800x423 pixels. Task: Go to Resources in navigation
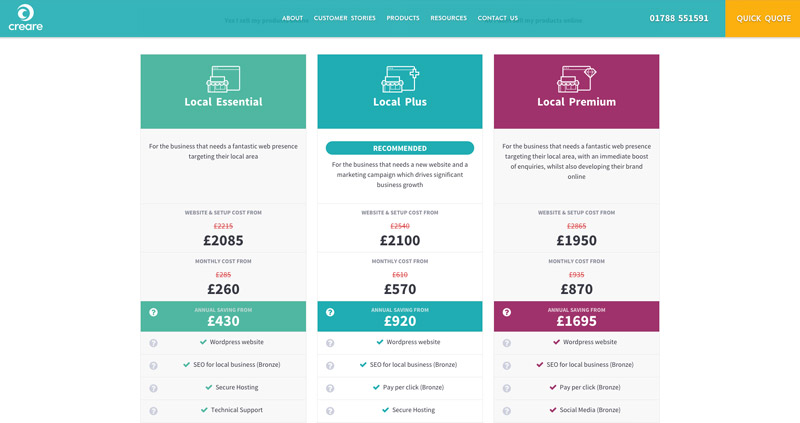pos(448,18)
